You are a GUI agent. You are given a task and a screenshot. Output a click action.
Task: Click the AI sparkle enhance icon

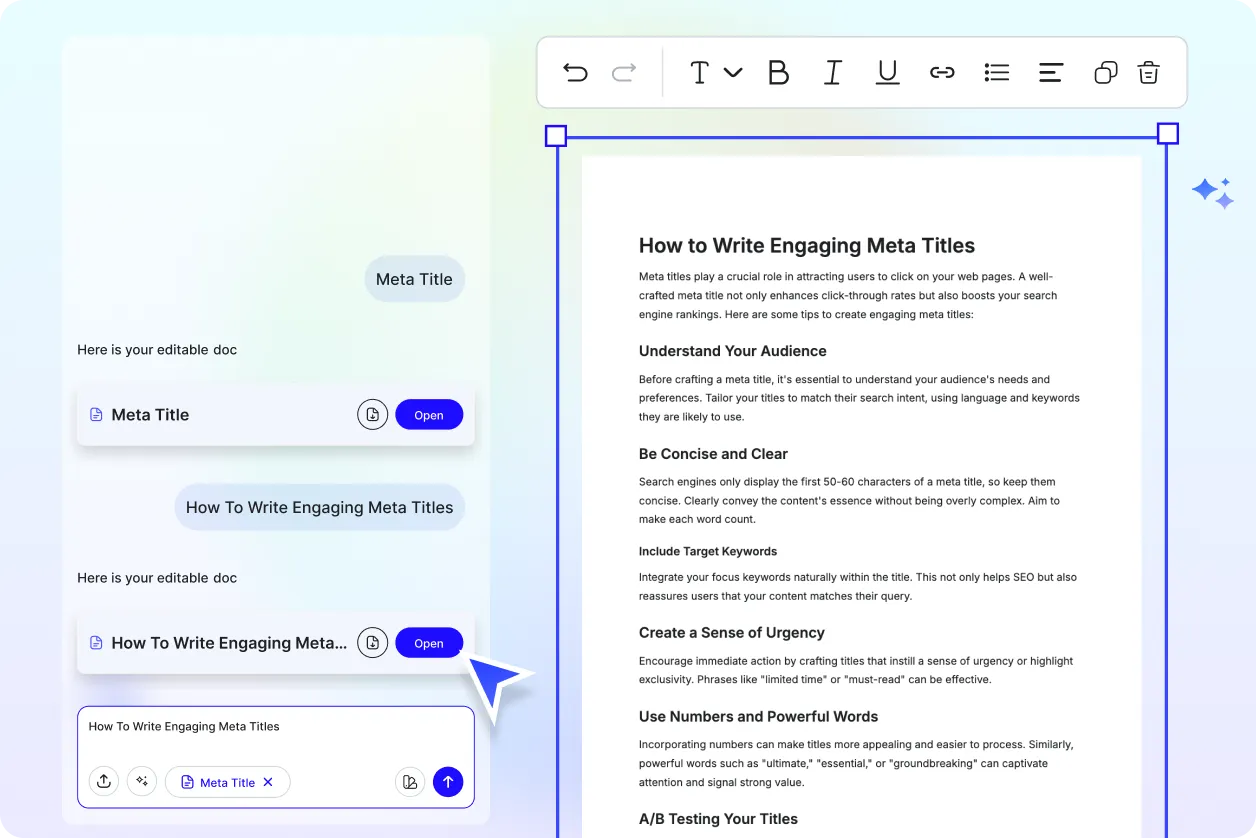[142, 782]
